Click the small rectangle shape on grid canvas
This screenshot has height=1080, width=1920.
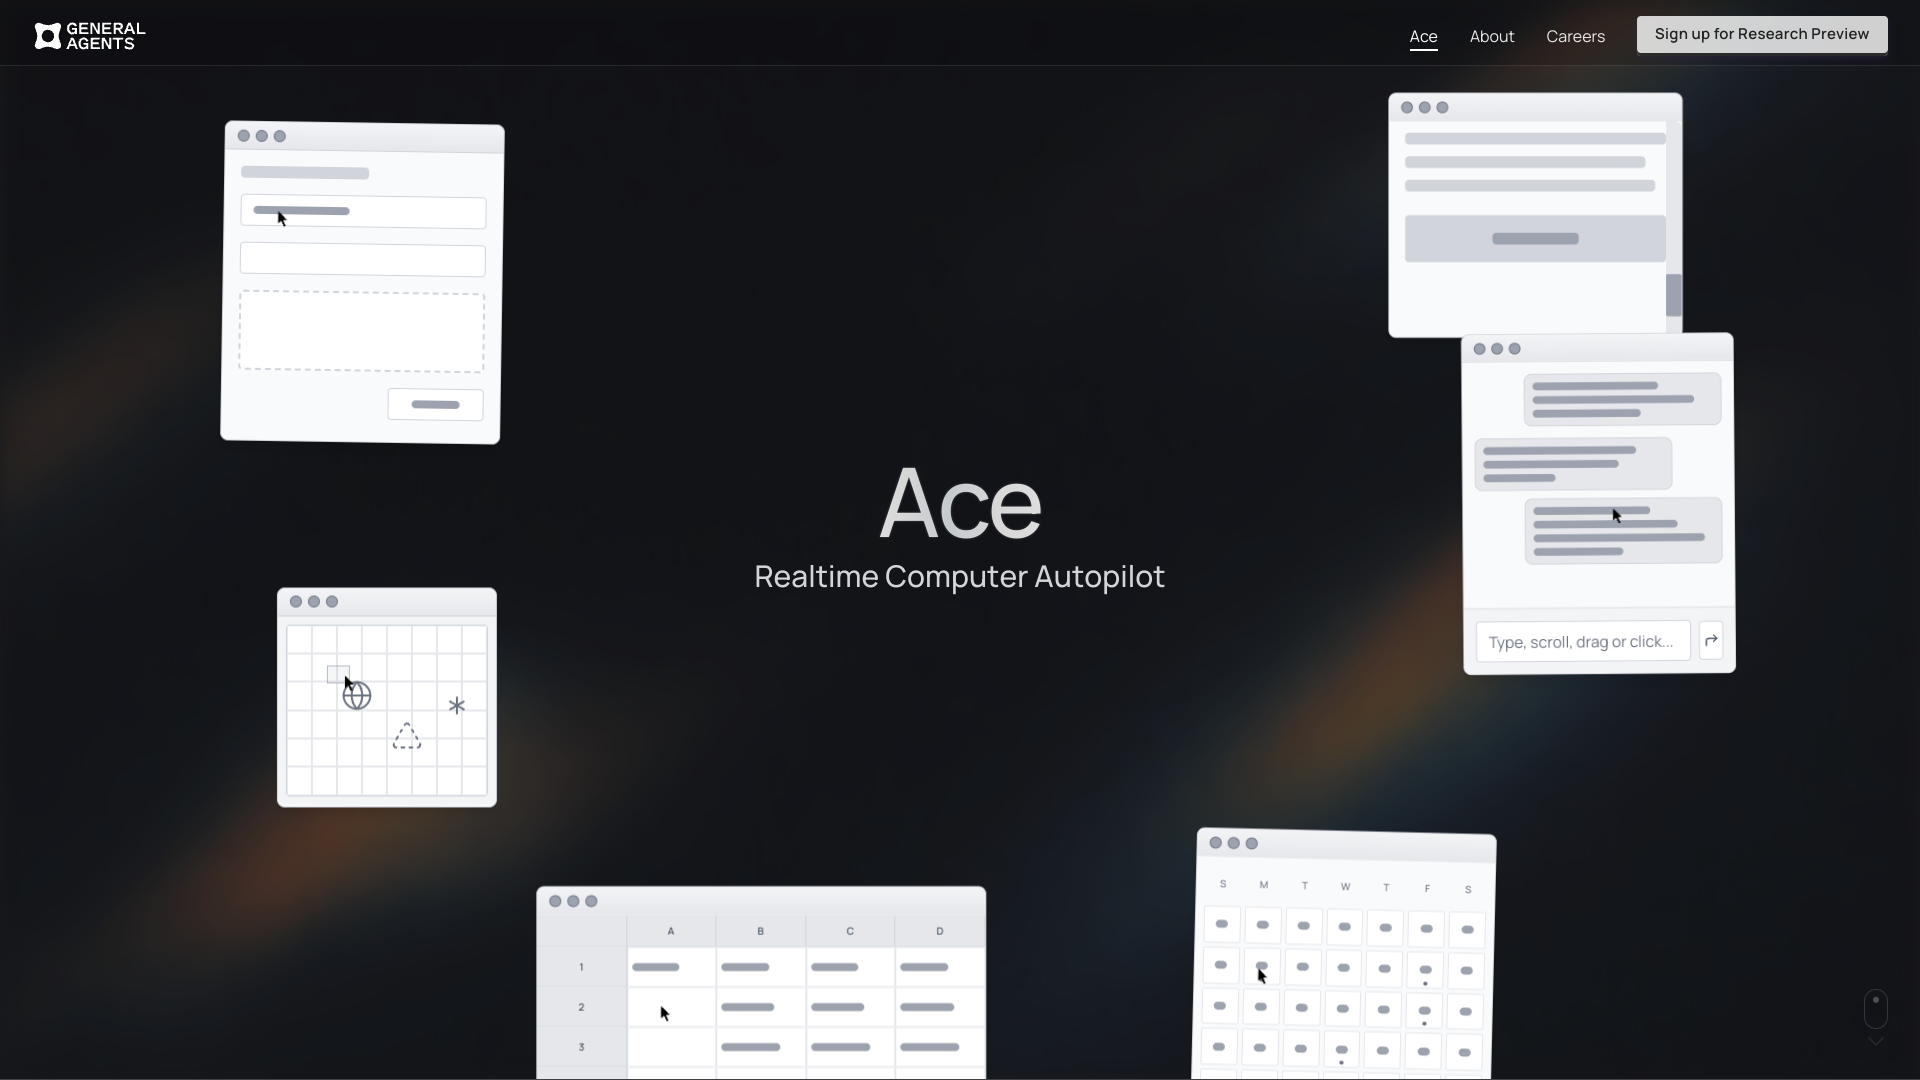pos(337,674)
